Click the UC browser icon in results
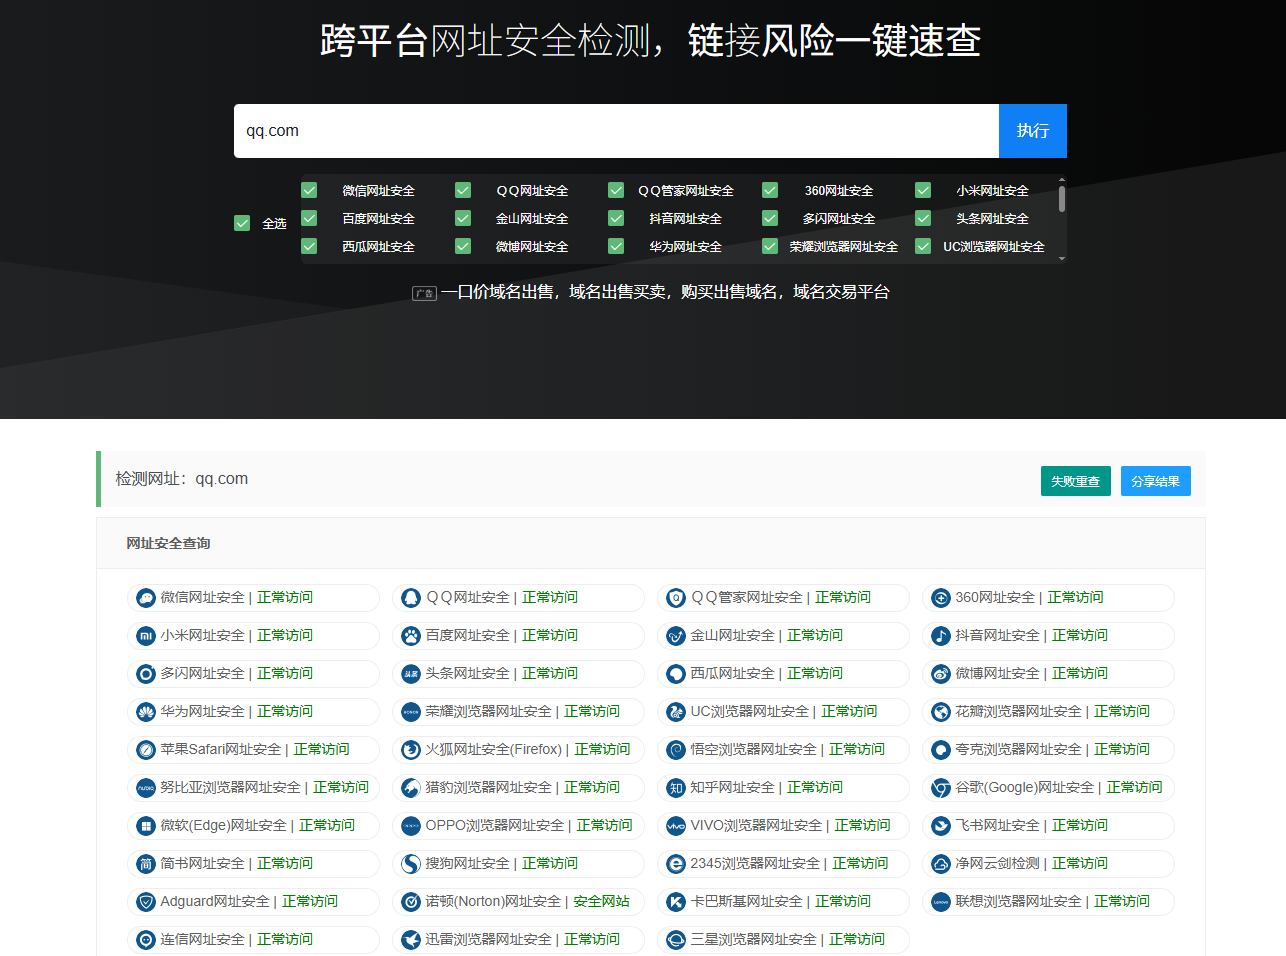The height and width of the screenshot is (956, 1286). (676, 712)
